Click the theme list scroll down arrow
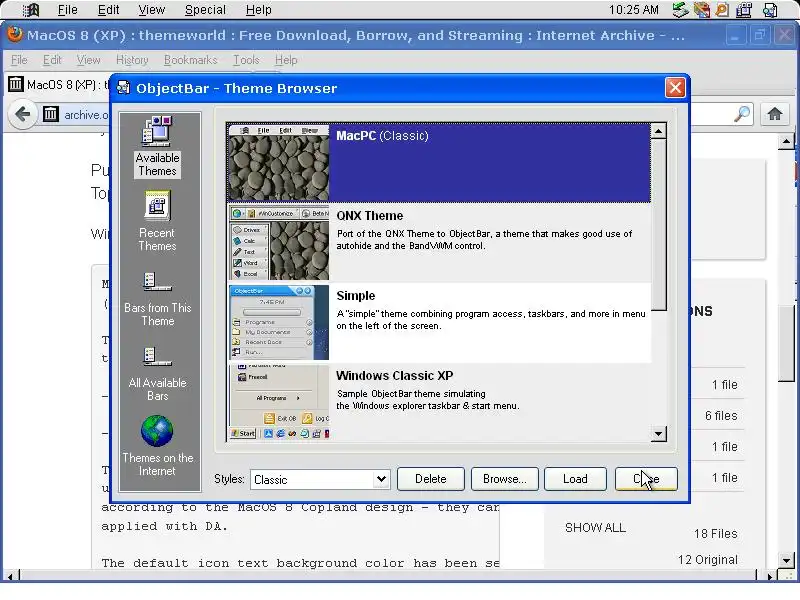800x600 pixels. point(658,434)
